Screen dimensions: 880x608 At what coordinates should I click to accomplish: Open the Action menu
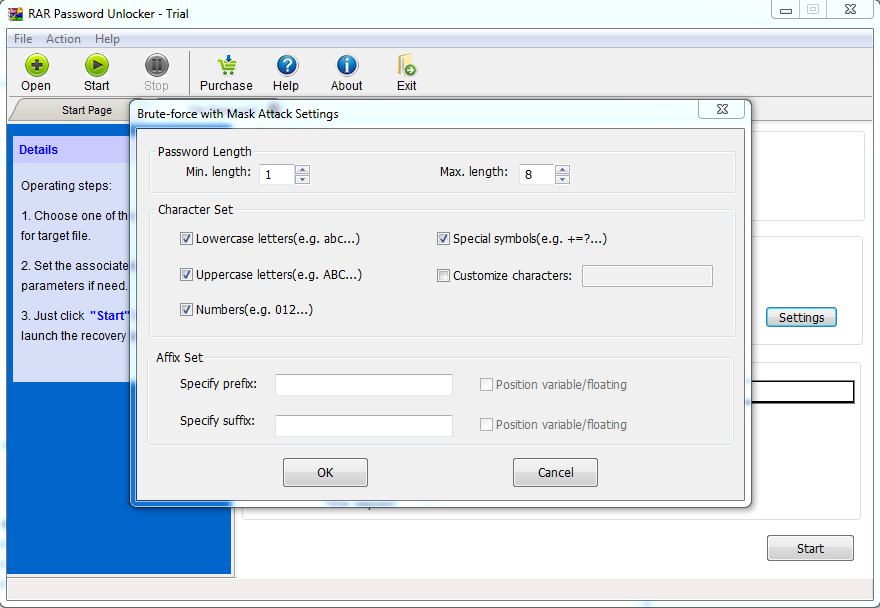tap(63, 39)
